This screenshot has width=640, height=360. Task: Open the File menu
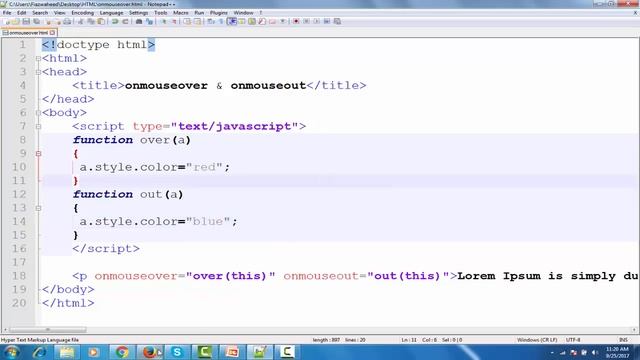pyautogui.click(x=7, y=13)
